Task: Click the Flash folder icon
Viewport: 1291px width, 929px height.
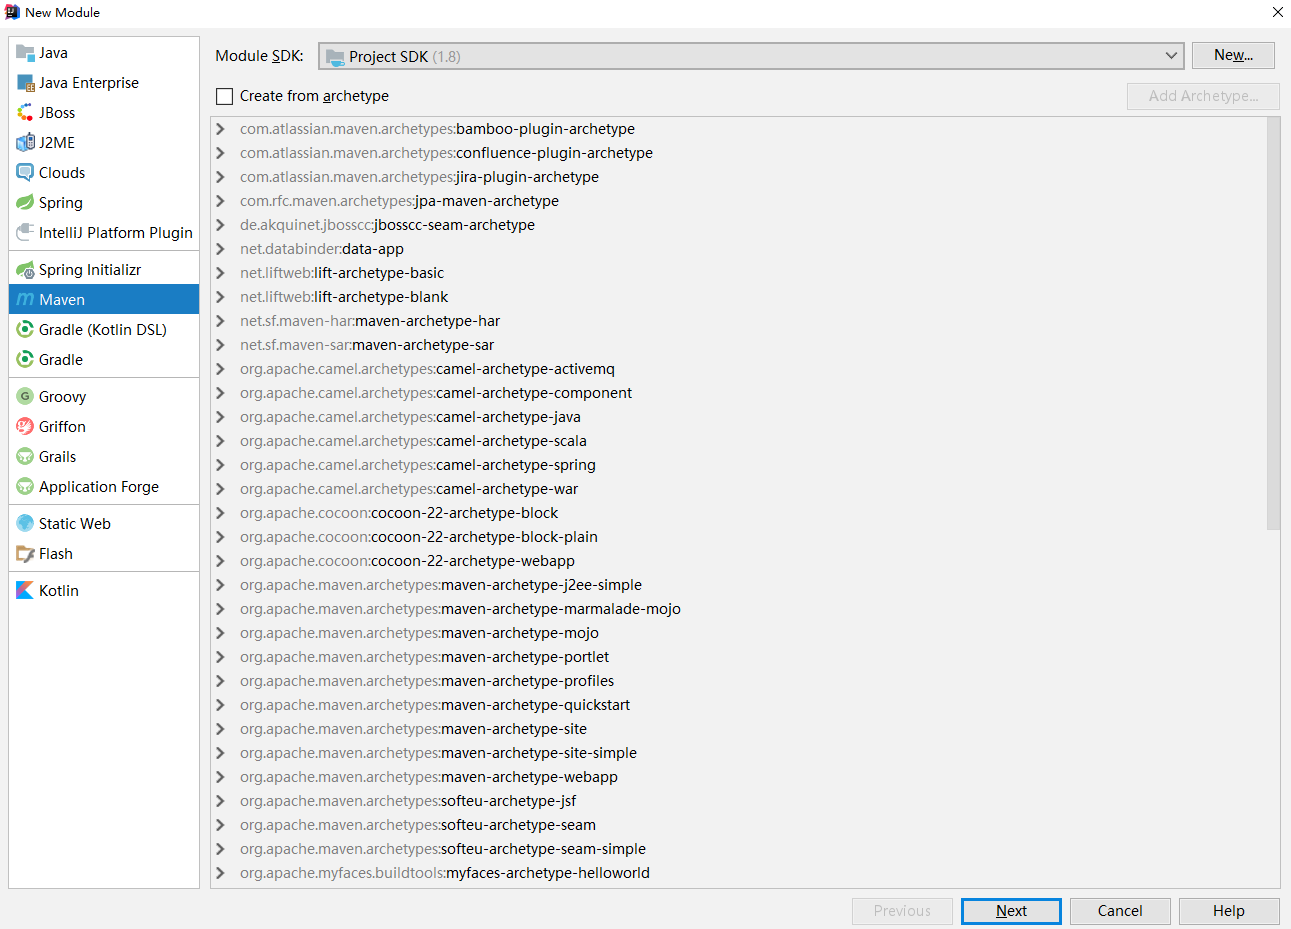Action: 25,554
